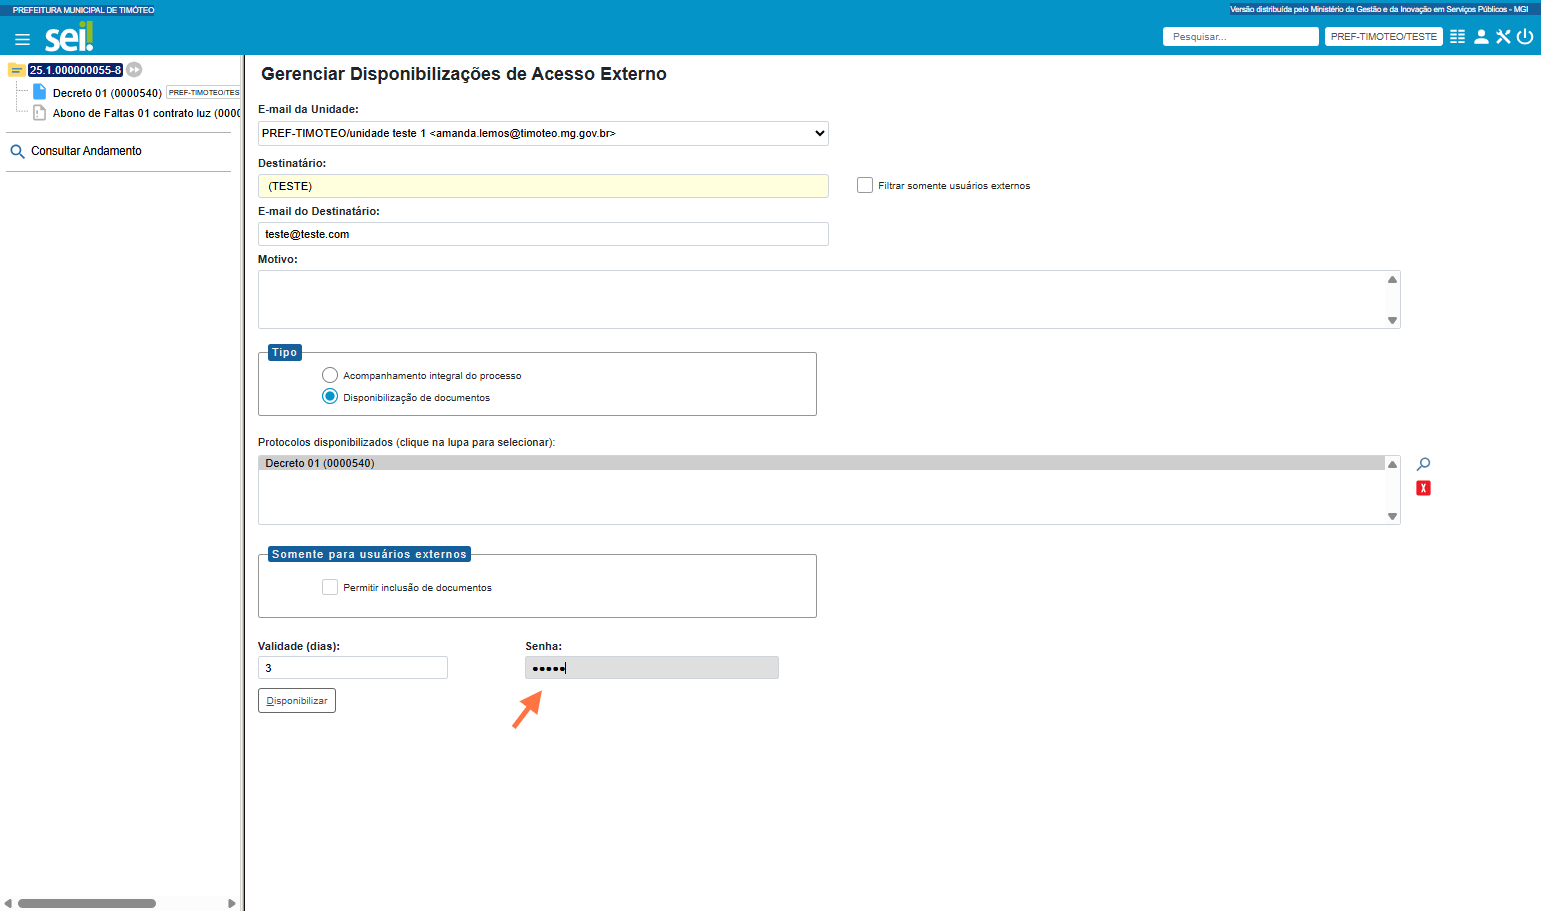Click Motivo scroll down arrow
Image resolution: width=1541 pixels, height=911 pixels.
point(1392,320)
